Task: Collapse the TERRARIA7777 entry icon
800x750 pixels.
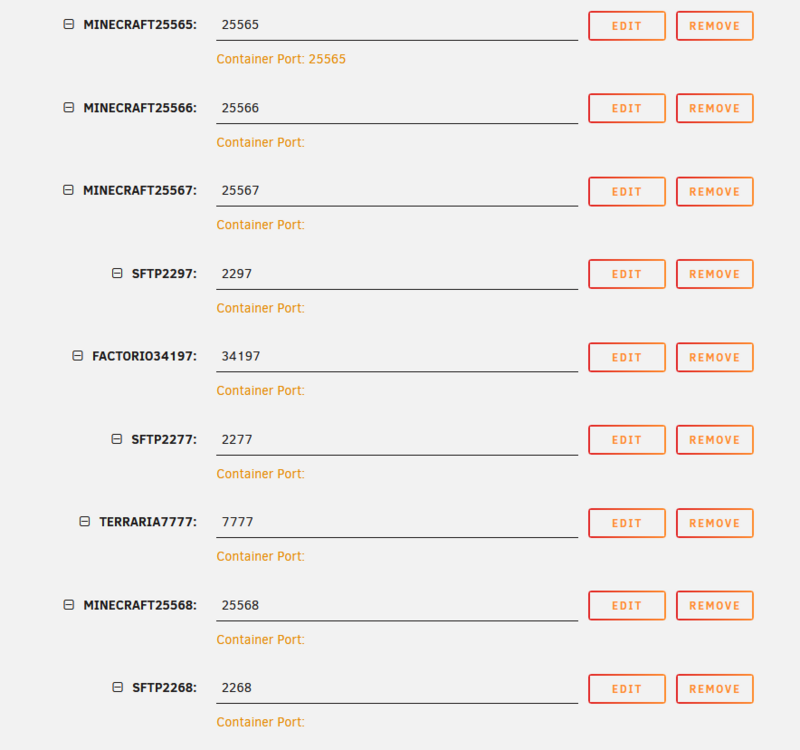Action: click(x=85, y=521)
